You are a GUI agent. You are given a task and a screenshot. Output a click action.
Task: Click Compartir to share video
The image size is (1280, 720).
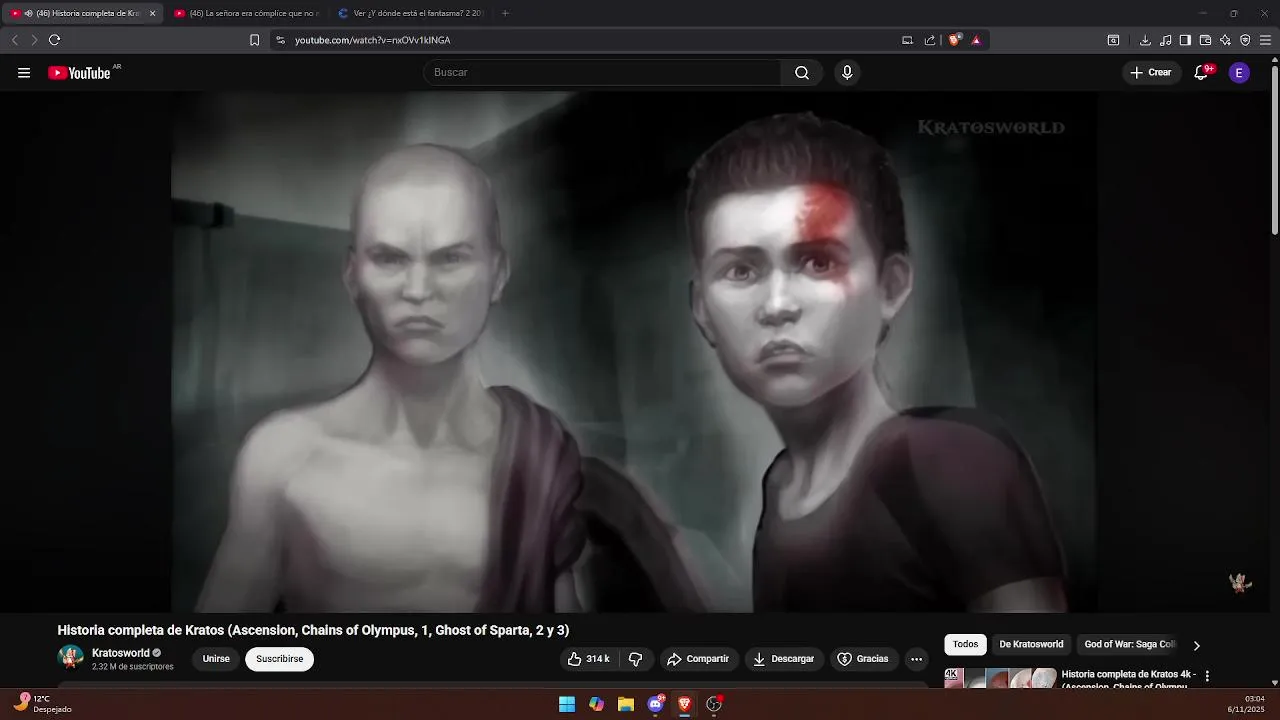pyautogui.click(x=698, y=659)
